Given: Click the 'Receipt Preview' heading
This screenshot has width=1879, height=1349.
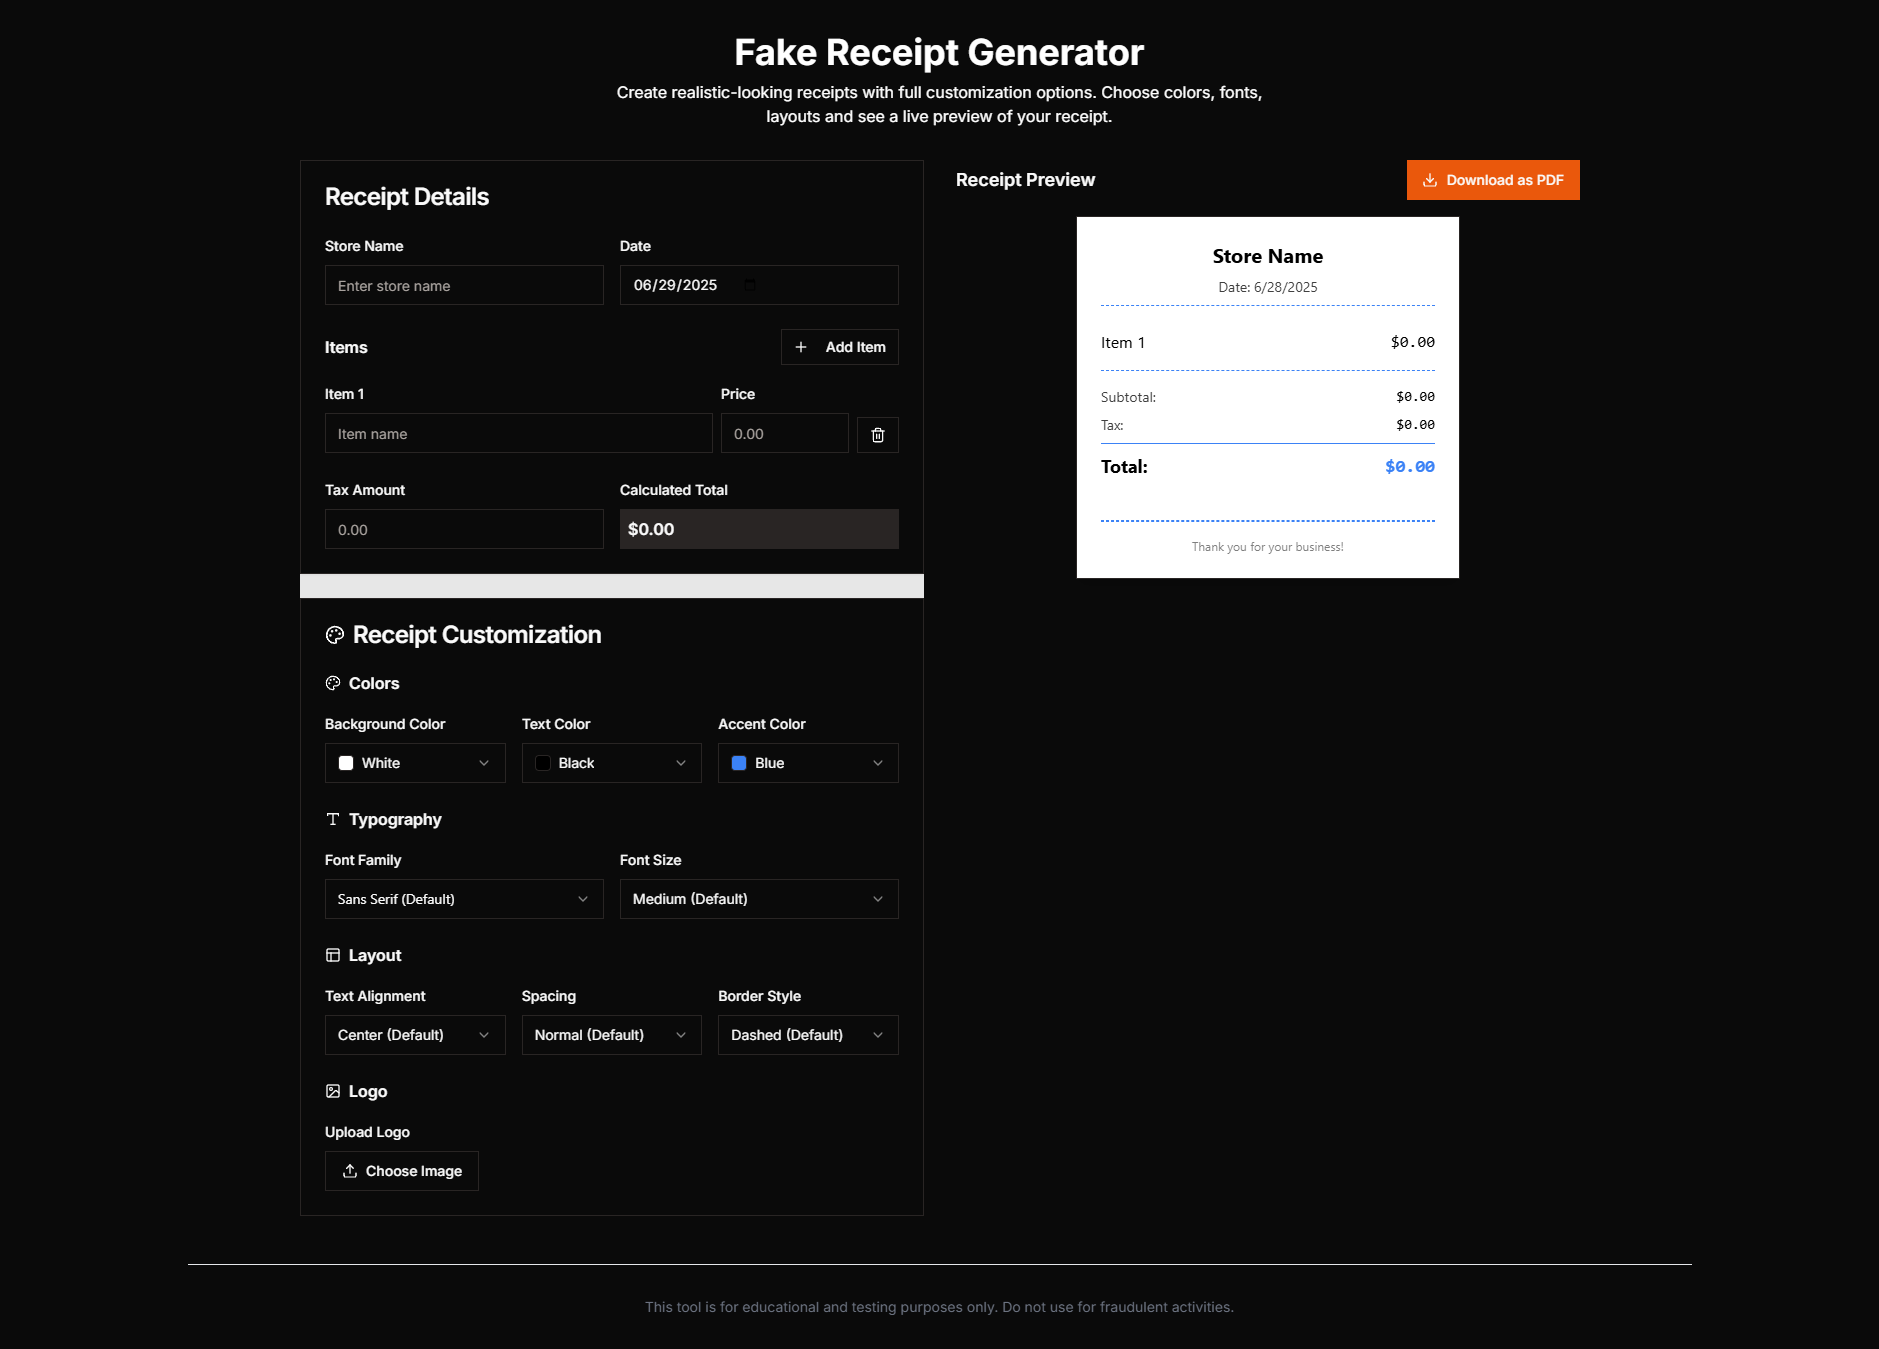Looking at the screenshot, I should coord(1025,180).
